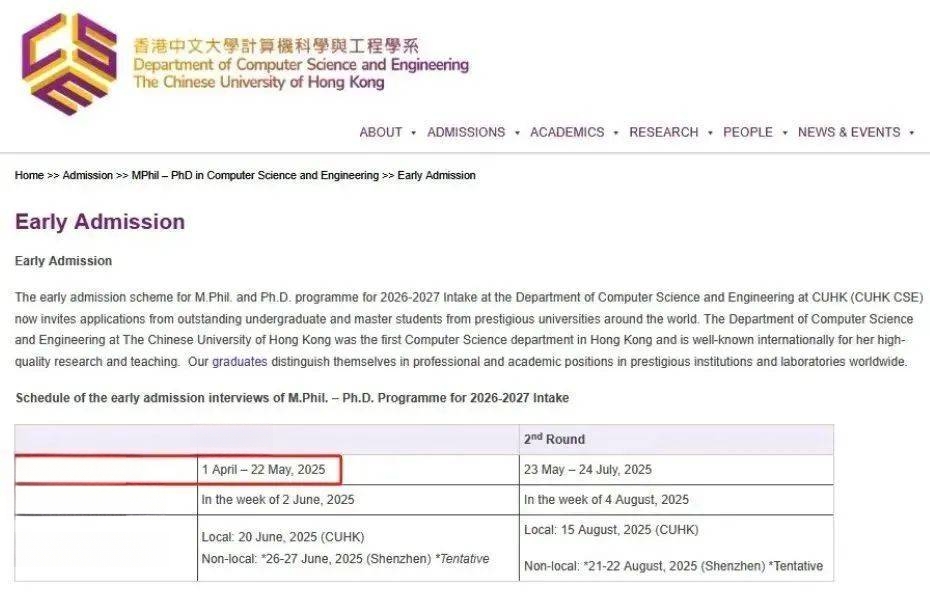Expand the dropdown arrow beside ACADEMICS

coord(616,133)
